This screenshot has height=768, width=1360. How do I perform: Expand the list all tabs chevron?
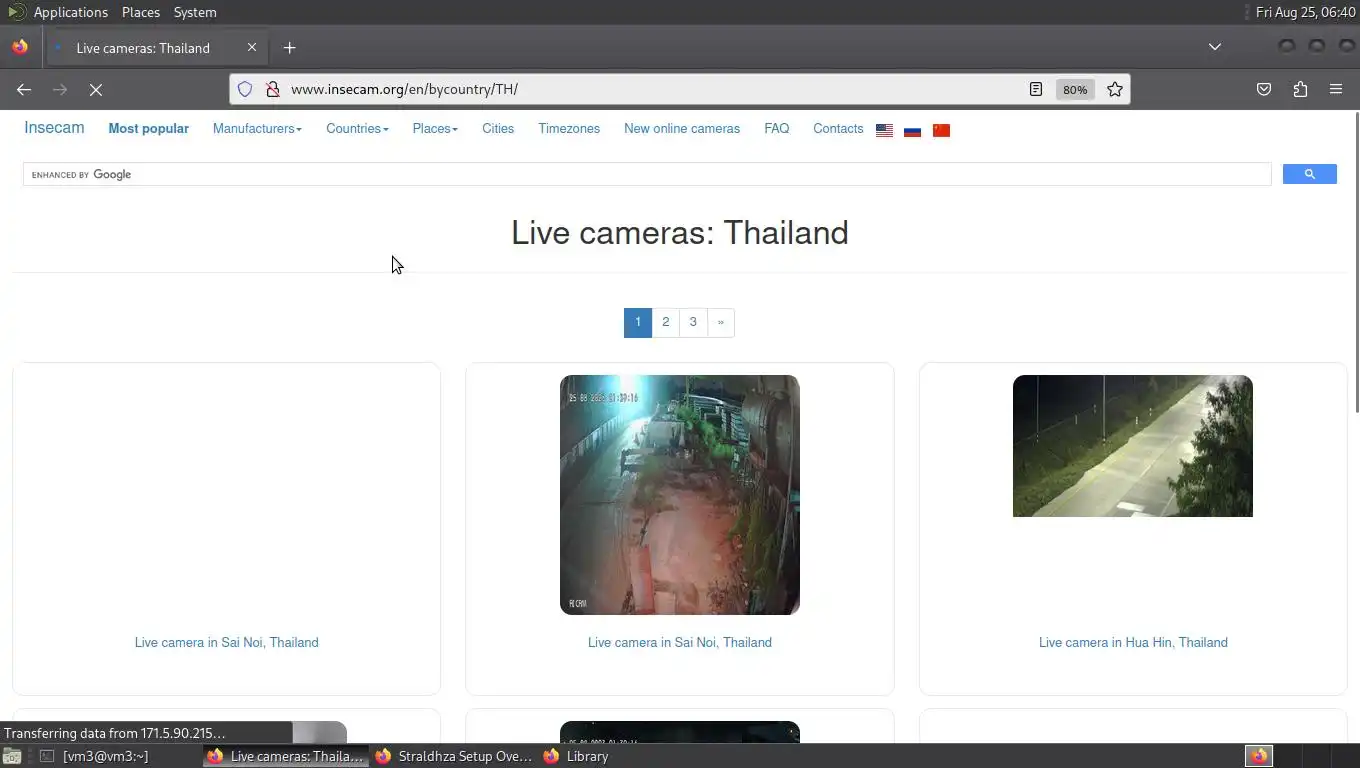pyautogui.click(x=1215, y=47)
